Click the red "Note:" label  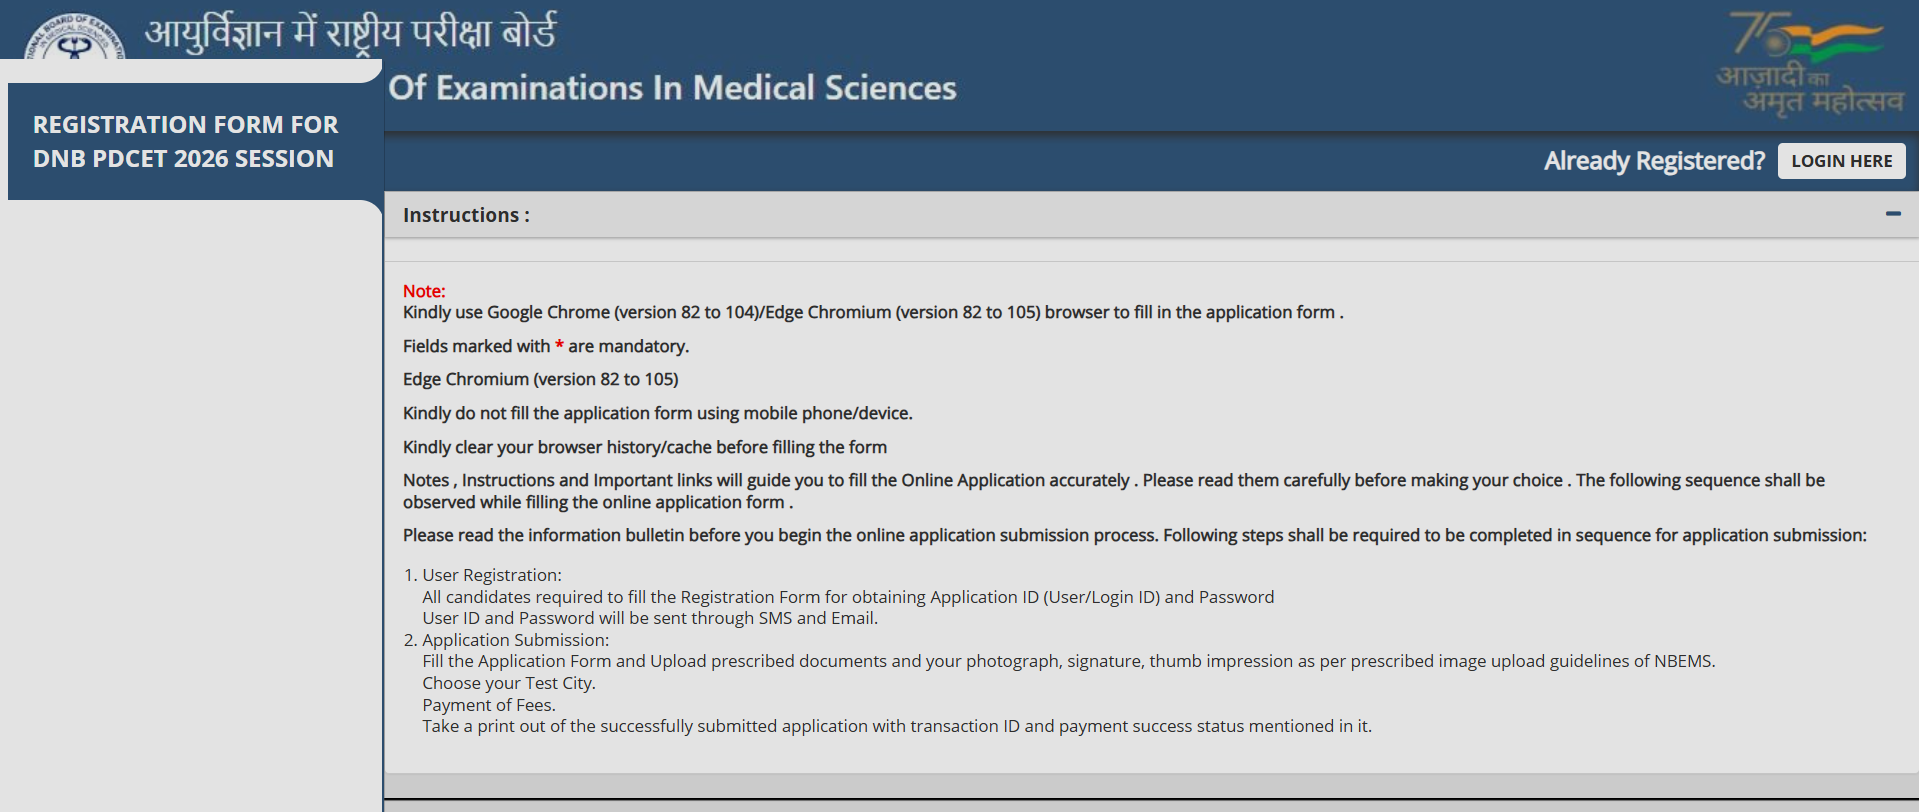click(424, 291)
